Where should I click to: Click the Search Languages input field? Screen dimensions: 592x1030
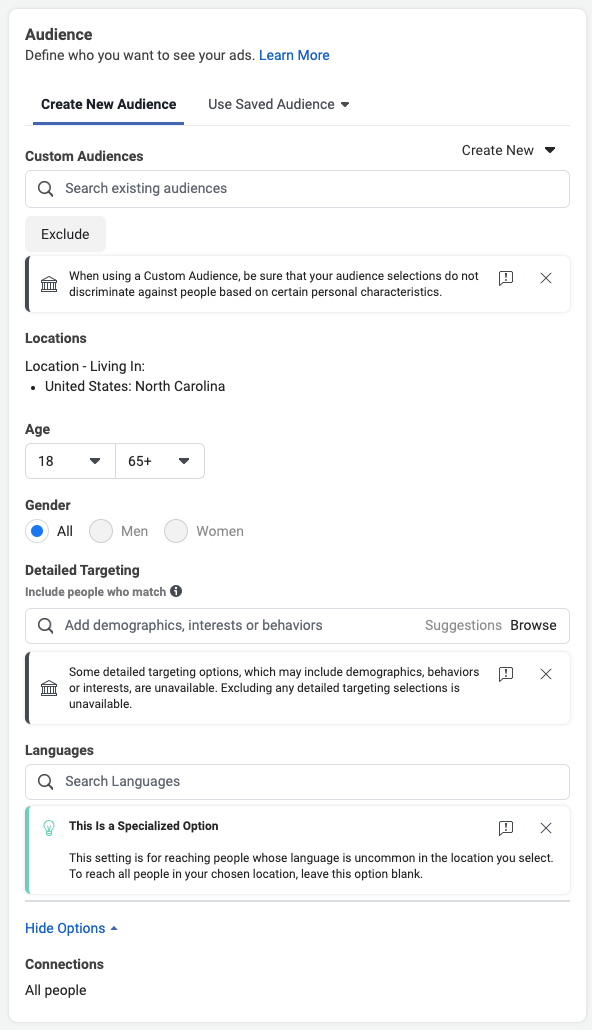click(297, 782)
